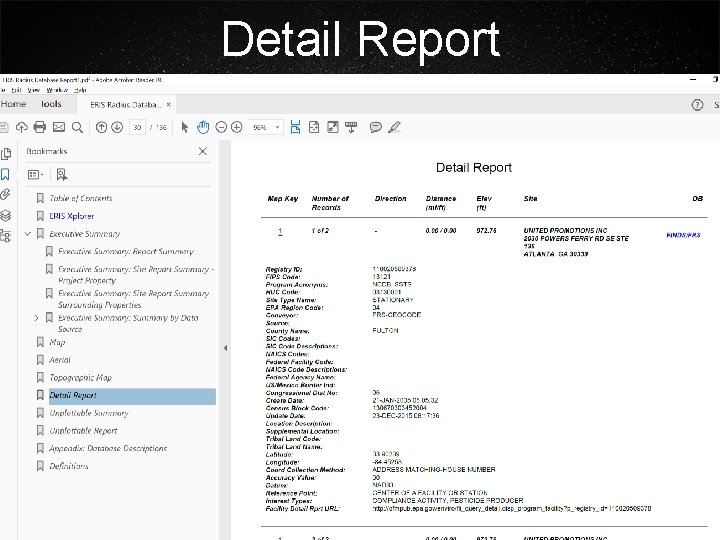Click the page number input field
This screenshot has height=540, width=720.
[x=137, y=127]
